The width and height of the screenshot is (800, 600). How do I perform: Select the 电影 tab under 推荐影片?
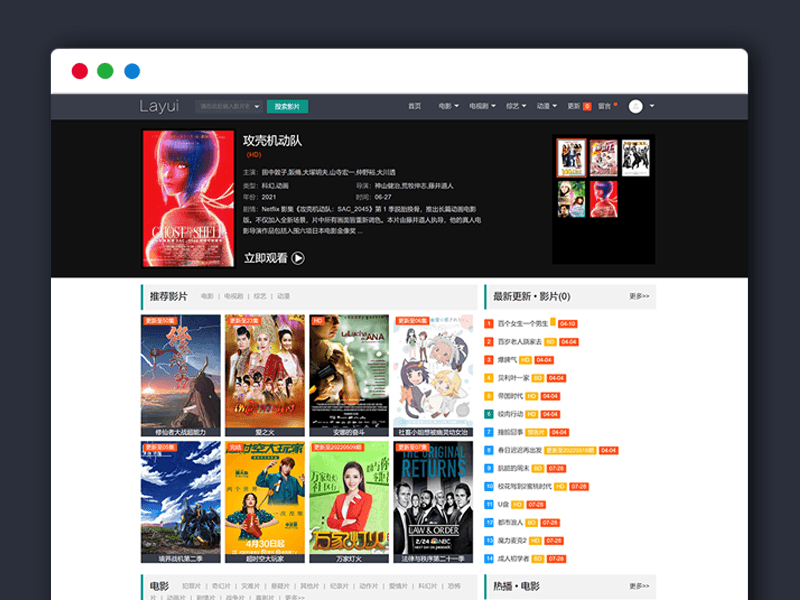[x=207, y=296]
